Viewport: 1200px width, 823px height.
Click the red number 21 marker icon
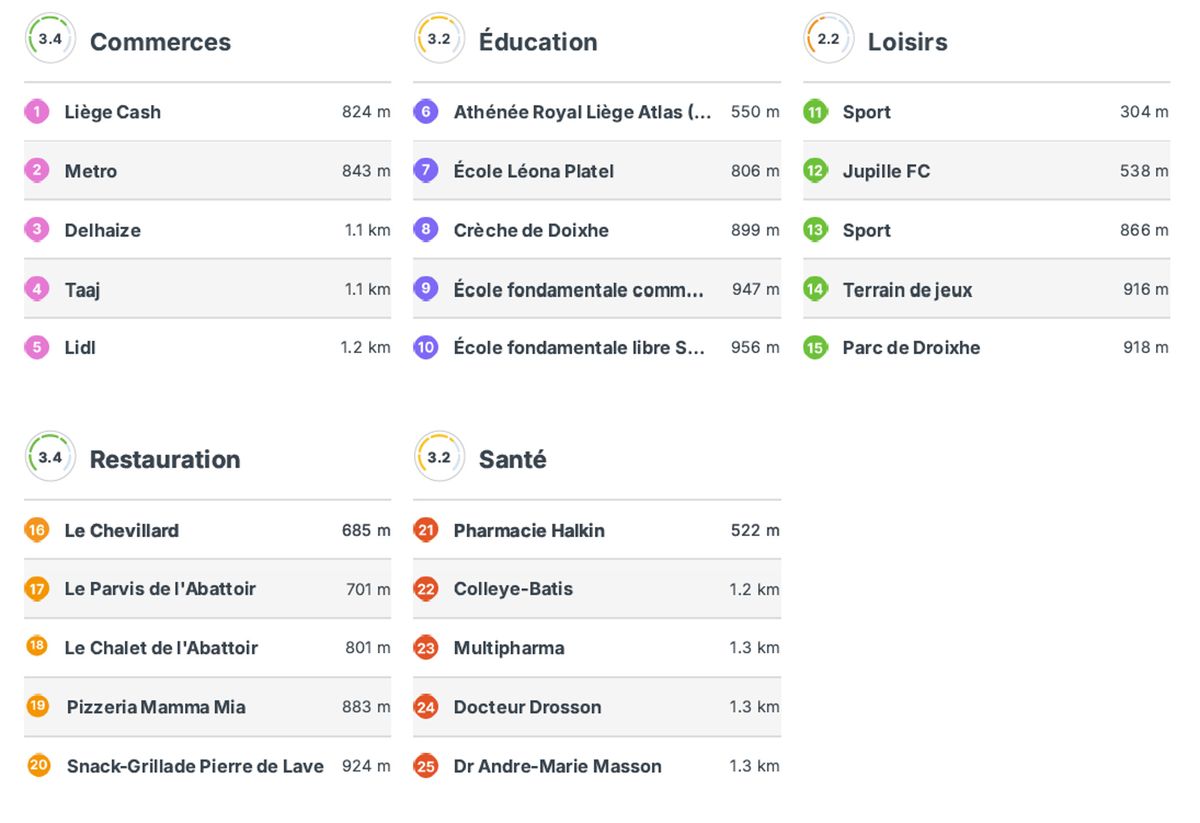(426, 530)
